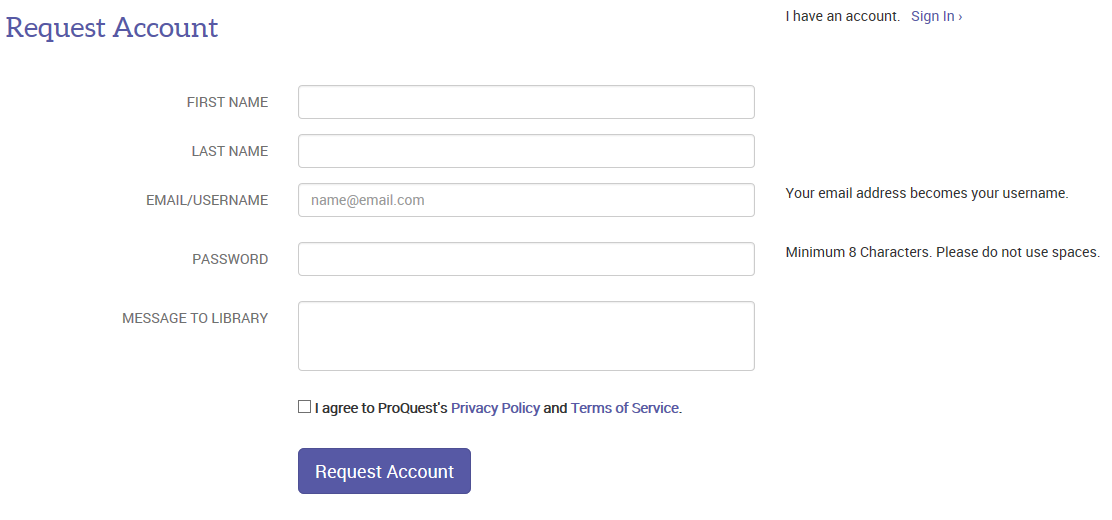Click the 'I agree to ProQuest's' label text
This screenshot has width=1112, height=520.
(x=381, y=408)
